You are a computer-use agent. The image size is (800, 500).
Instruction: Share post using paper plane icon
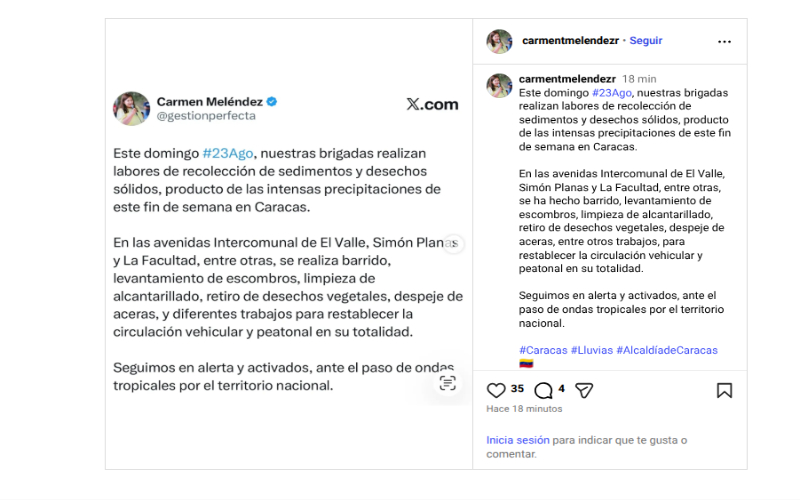click(x=584, y=390)
